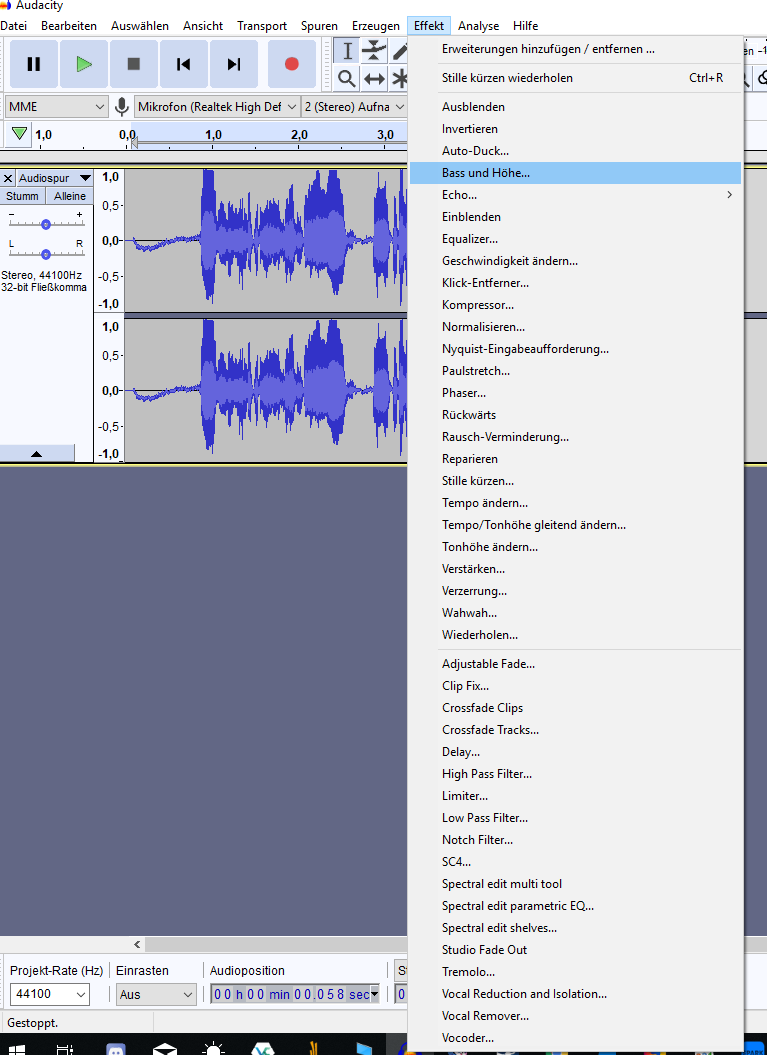Choose Erweiterungen hinzufügen / entfernen

[x=575, y=49]
